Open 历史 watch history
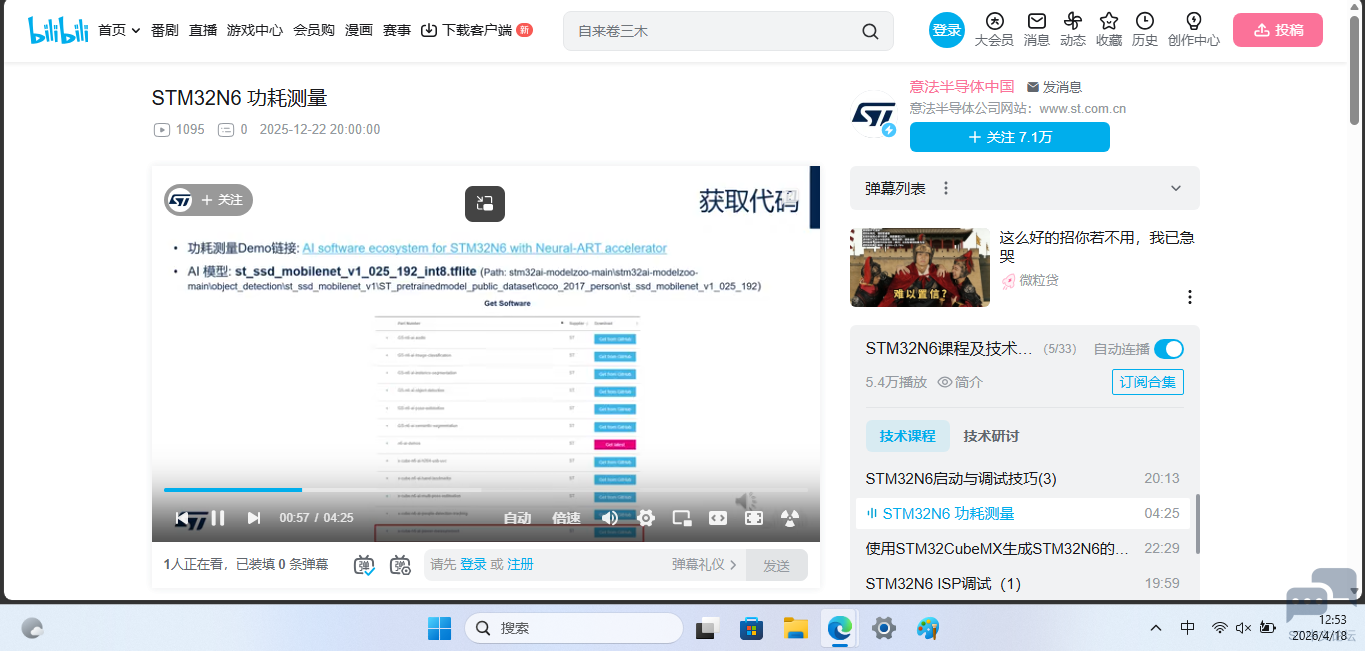 coord(1144,30)
